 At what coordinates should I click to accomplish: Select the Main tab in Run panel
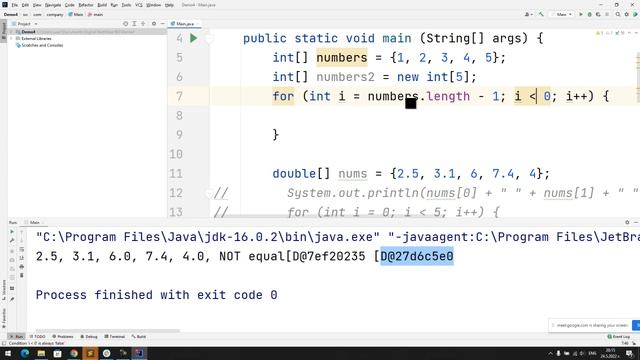click(x=34, y=222)
